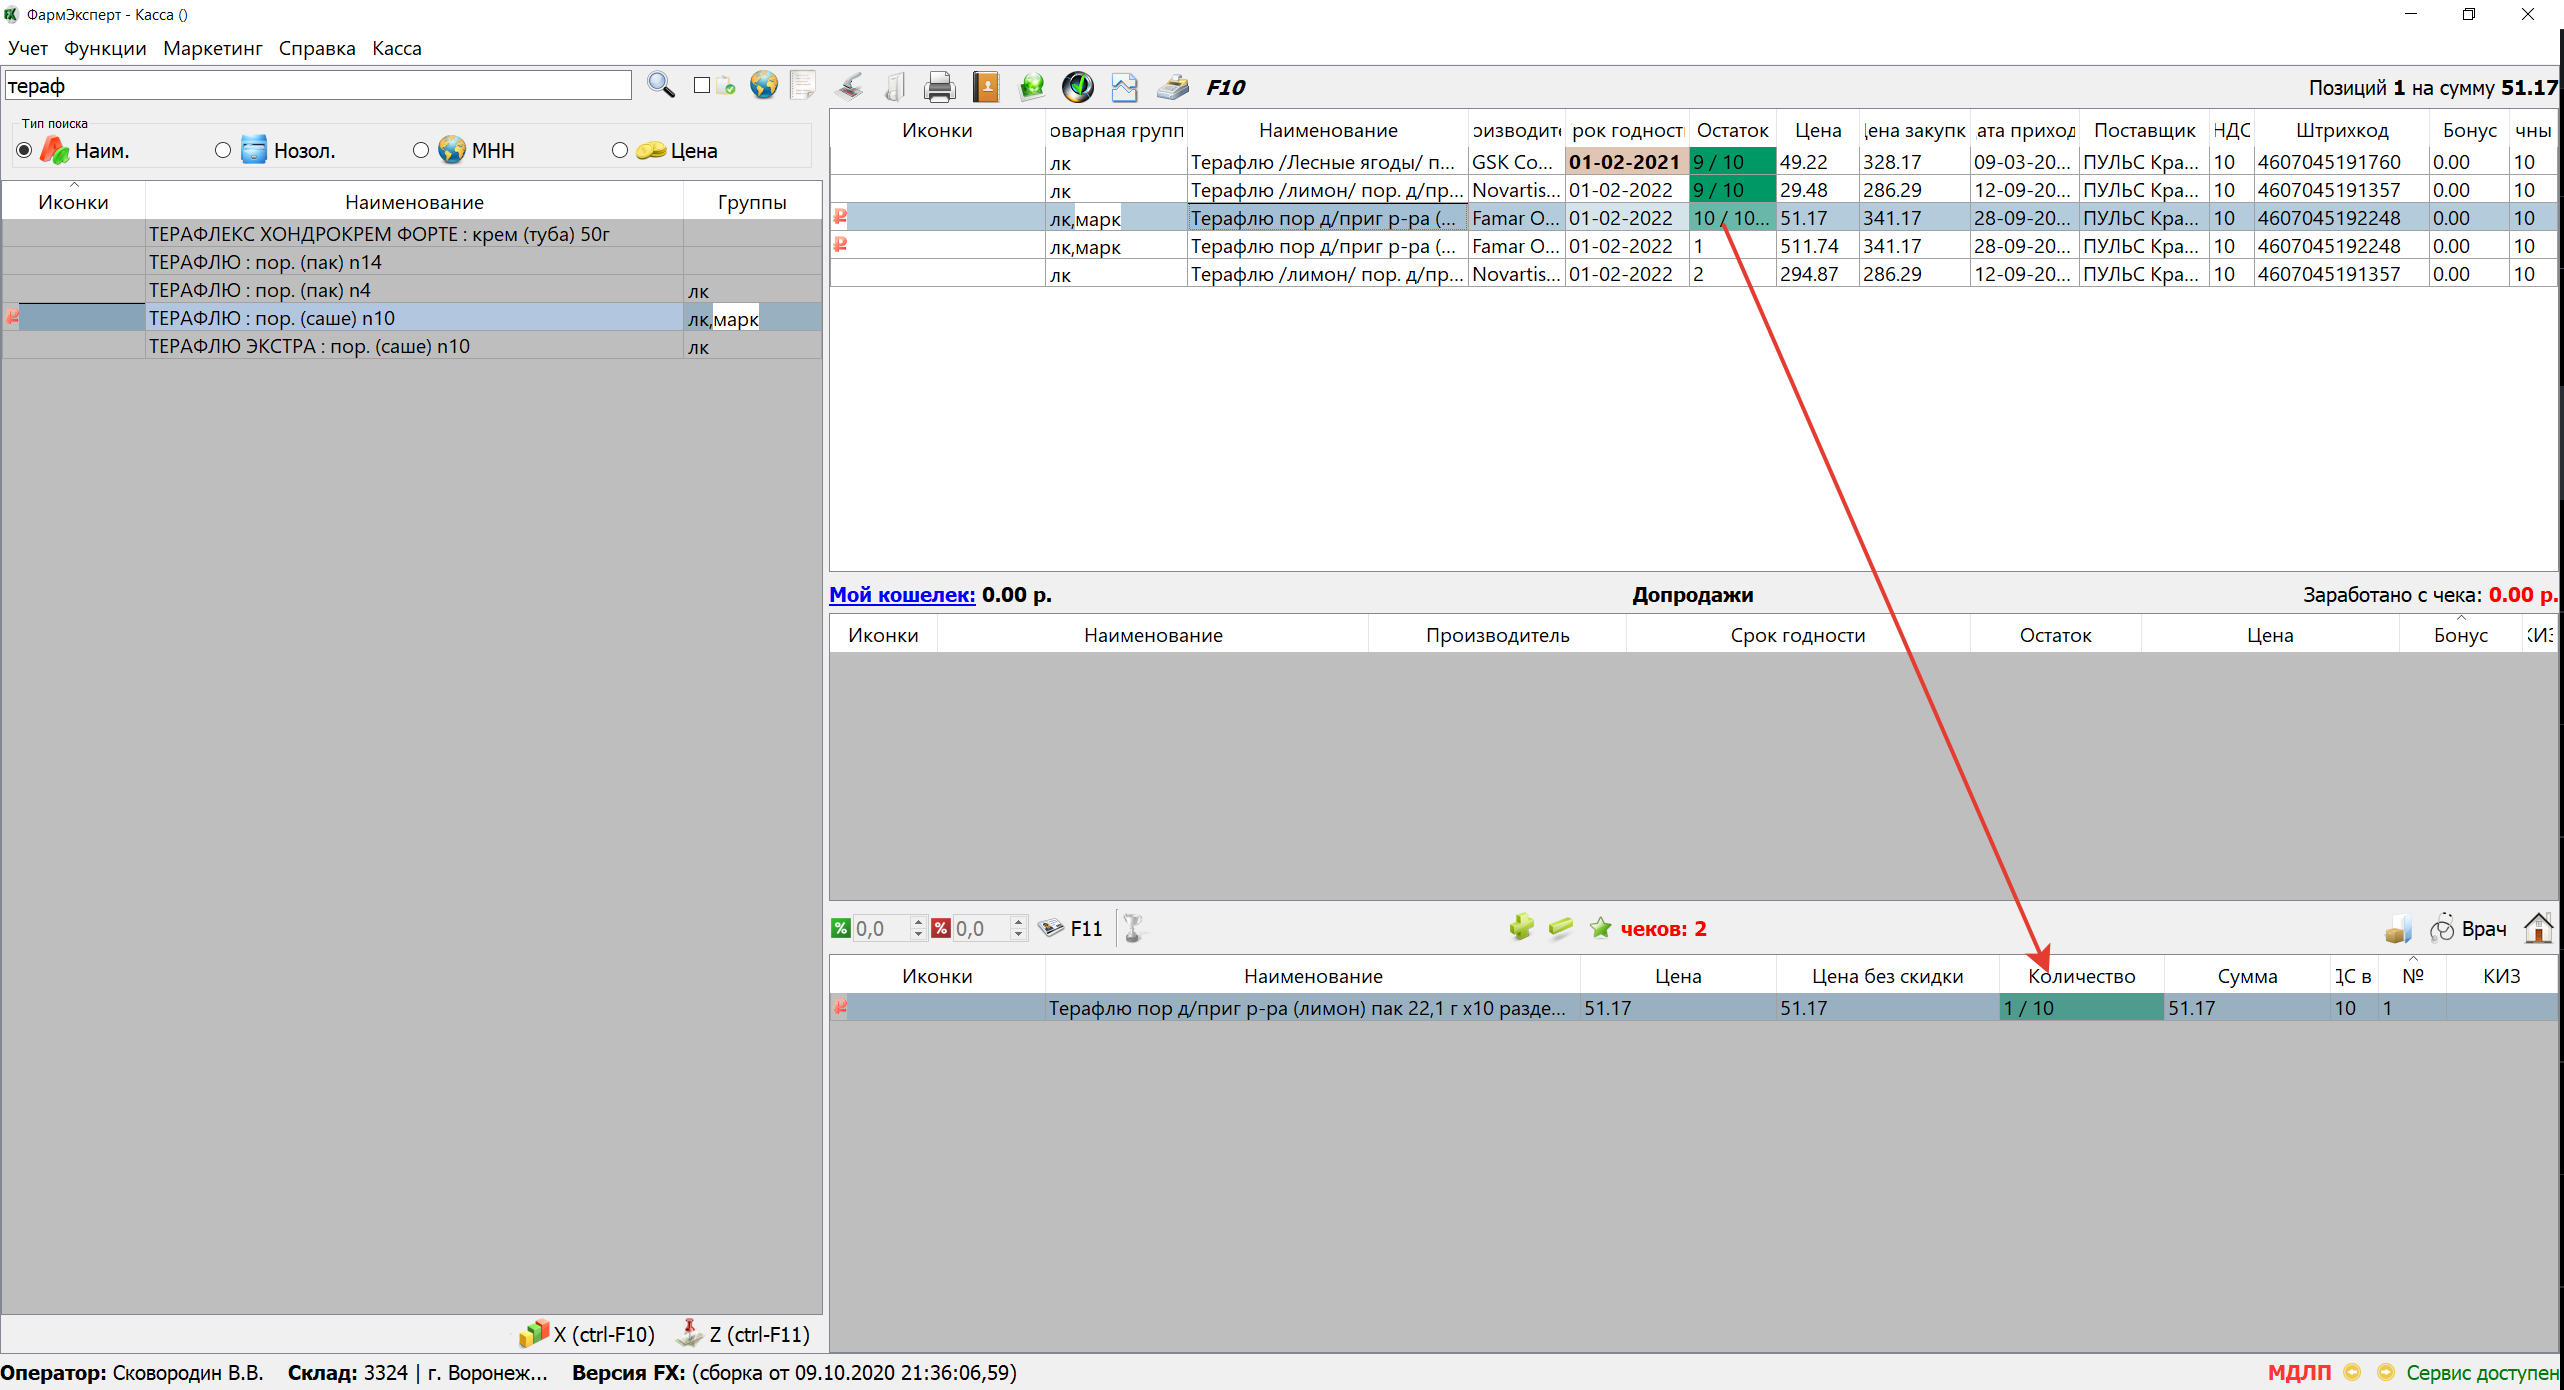Select the Нозол. search type radio
2564x1390 pixels.
click(x=223, y=150)
